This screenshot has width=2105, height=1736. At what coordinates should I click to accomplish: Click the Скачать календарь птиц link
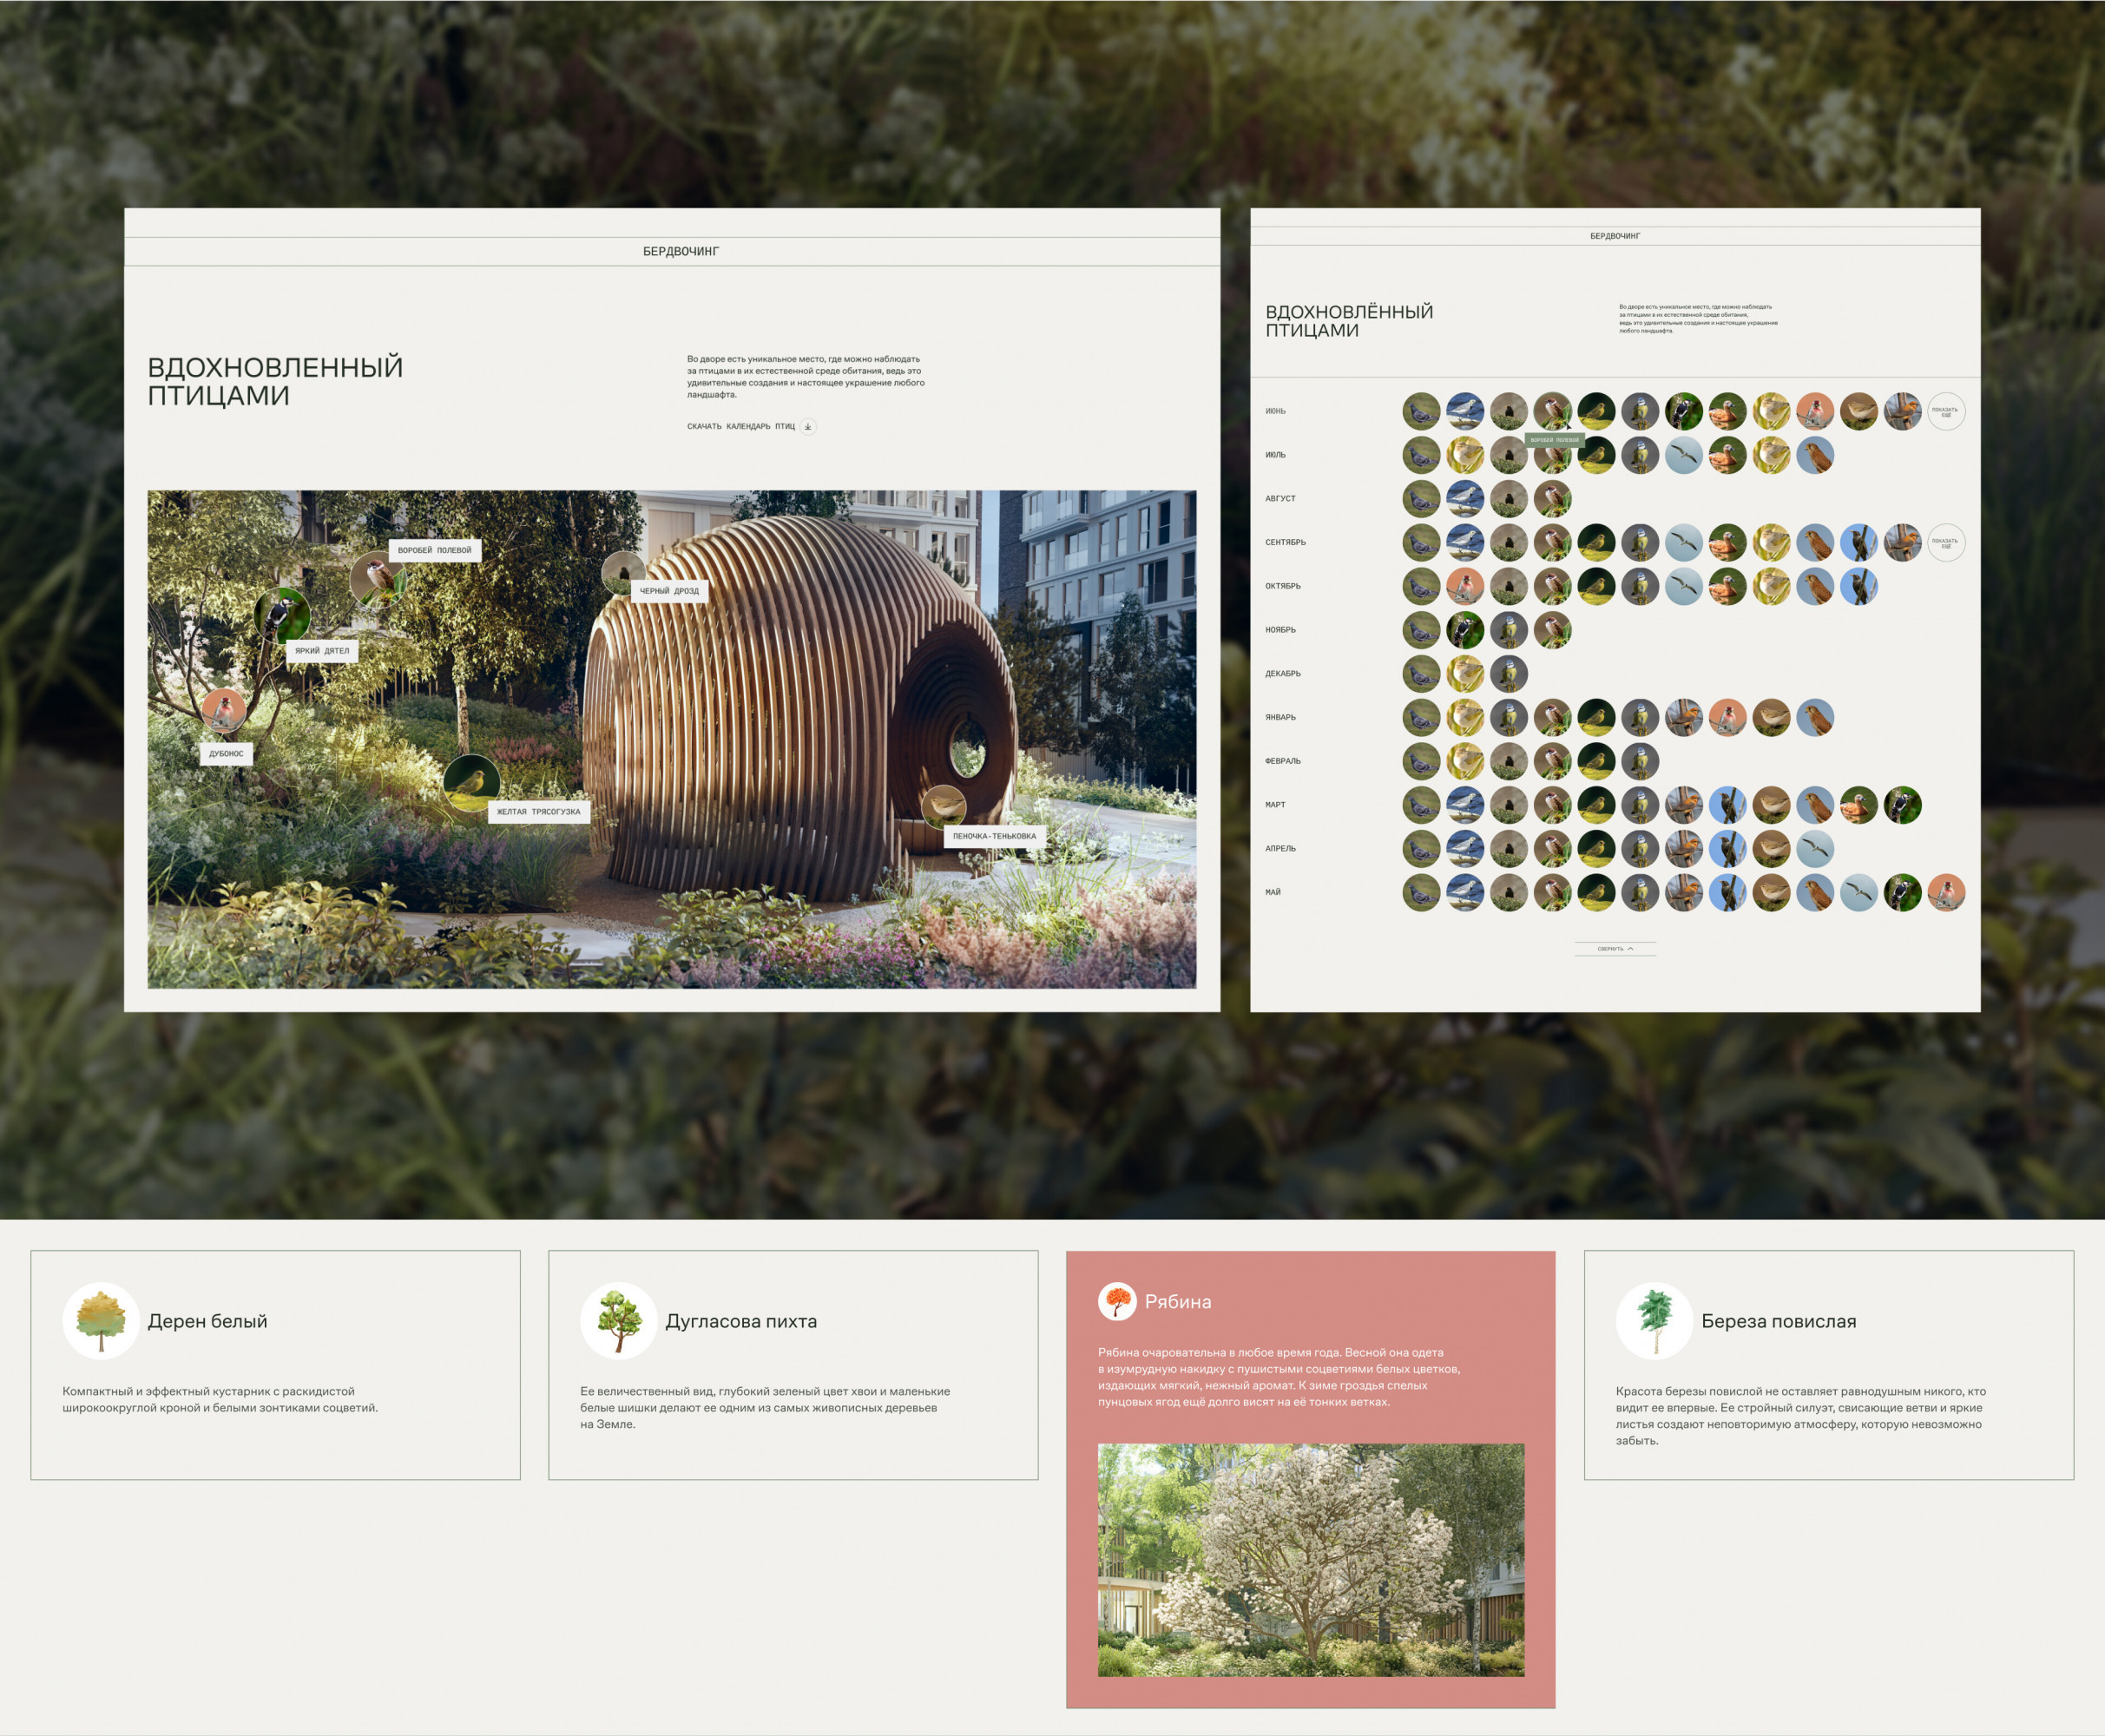tap(740, 427)
